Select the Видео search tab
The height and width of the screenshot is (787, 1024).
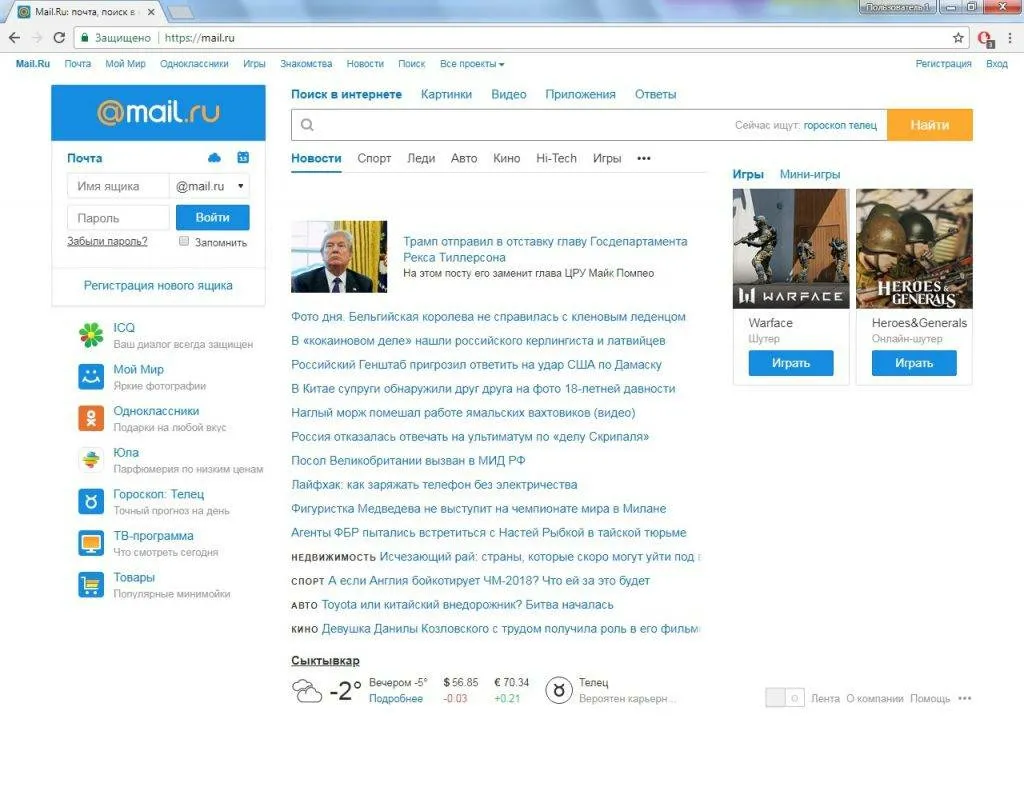(509, 94)
